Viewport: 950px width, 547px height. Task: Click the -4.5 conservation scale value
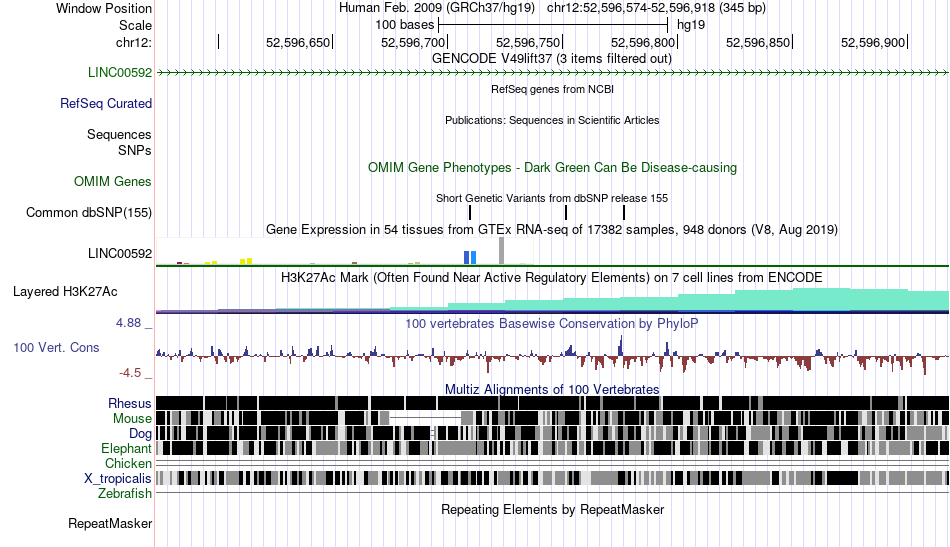(130, 373)
